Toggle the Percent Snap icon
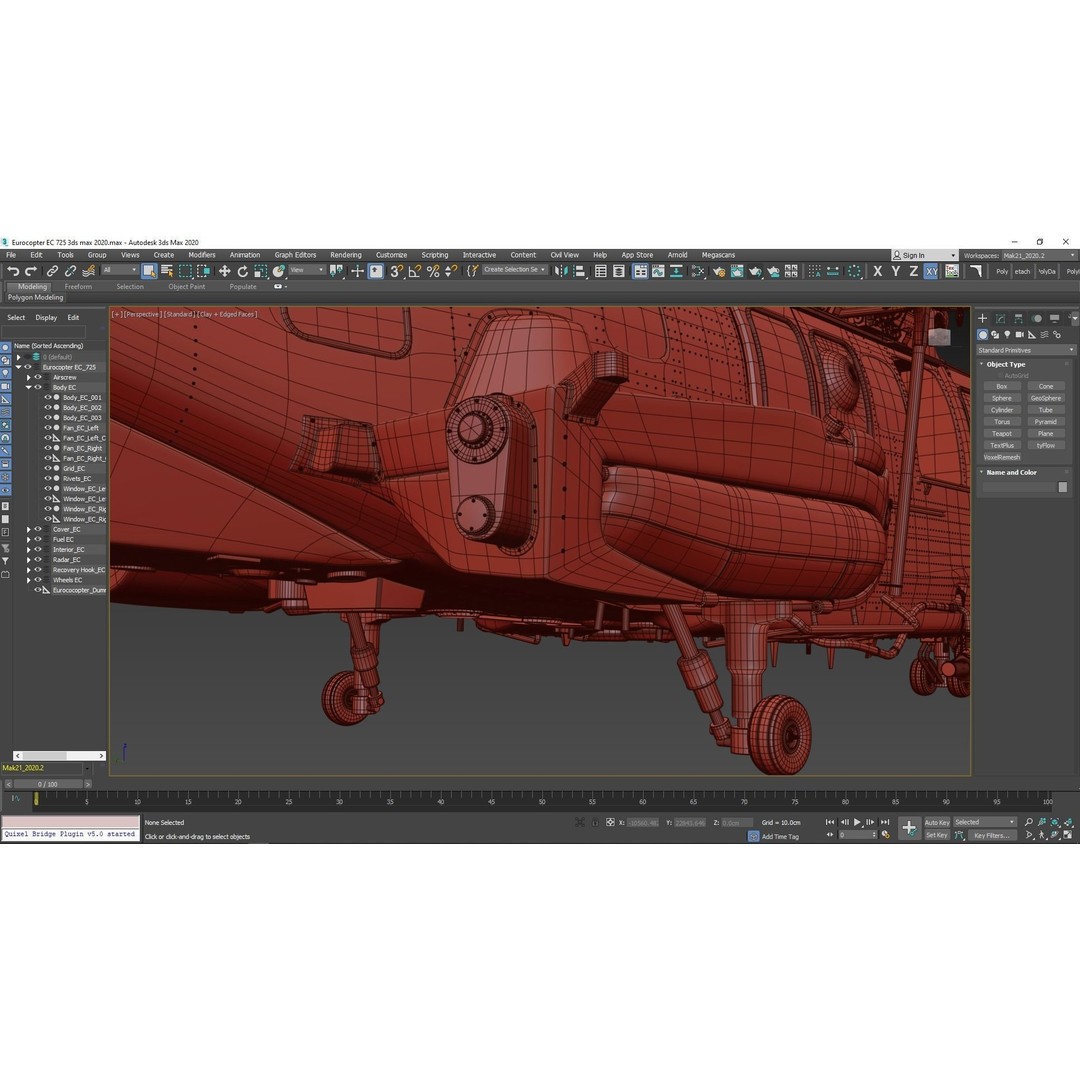The width and height of the screenshot is (1080, 1080). 433,271
